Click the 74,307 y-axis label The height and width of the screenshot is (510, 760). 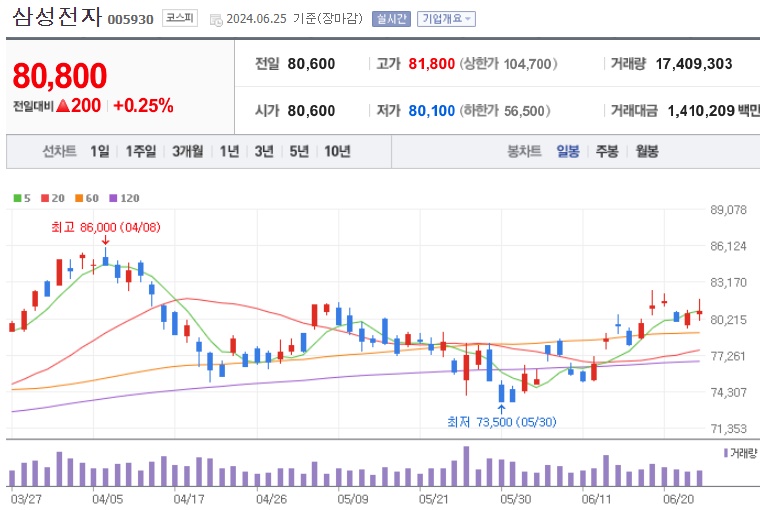[728, 392]
